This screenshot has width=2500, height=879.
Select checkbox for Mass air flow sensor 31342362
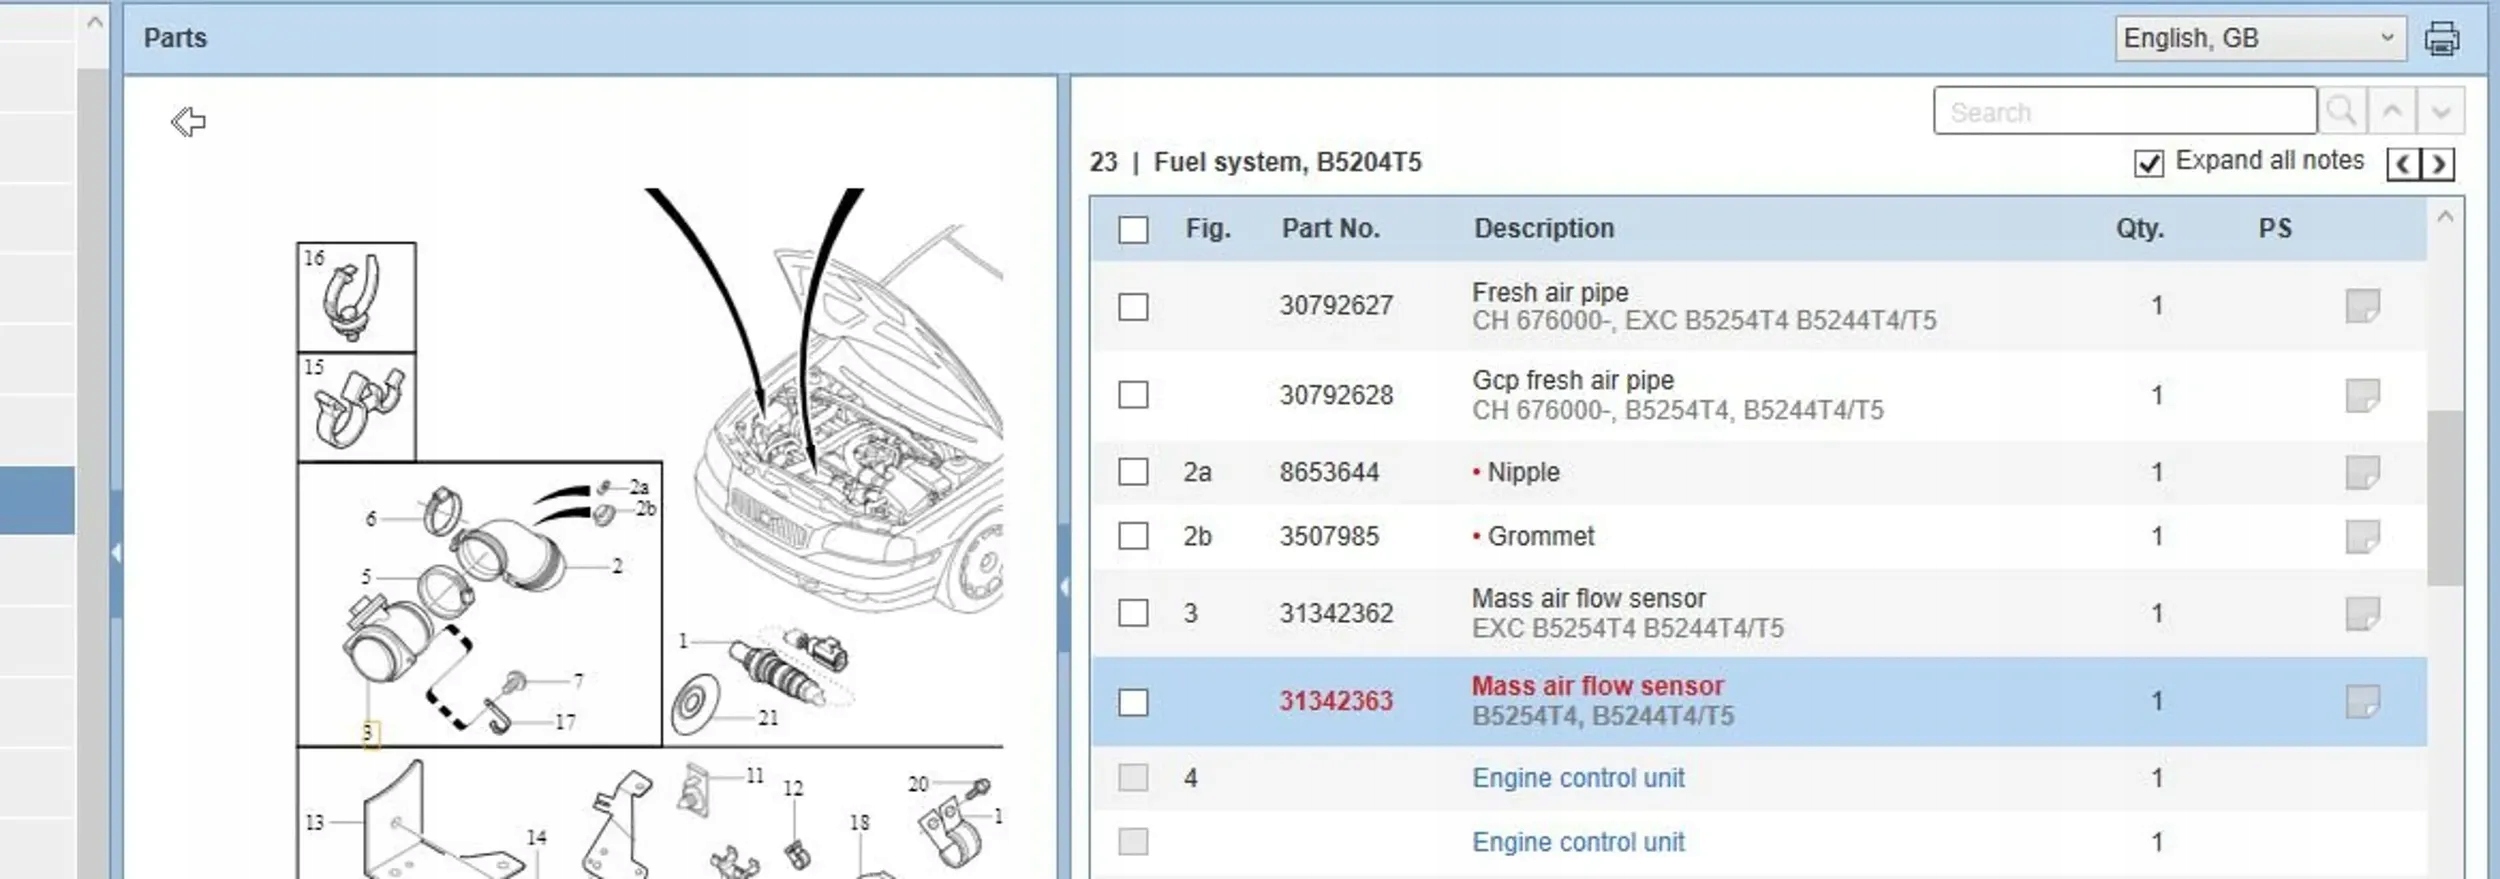click(1133, 613)
